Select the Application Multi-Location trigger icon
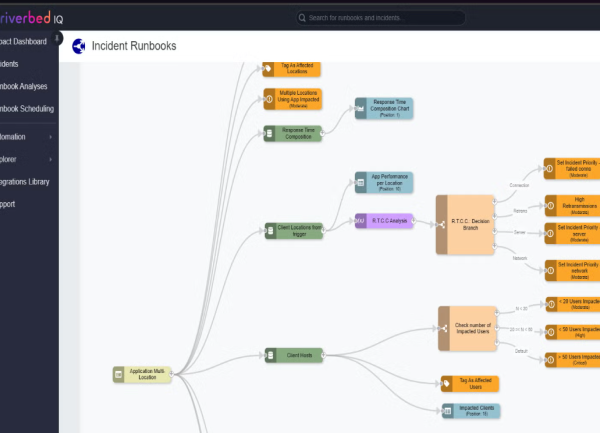This screenshot has height=433, width=600. (x=119, y=374)
